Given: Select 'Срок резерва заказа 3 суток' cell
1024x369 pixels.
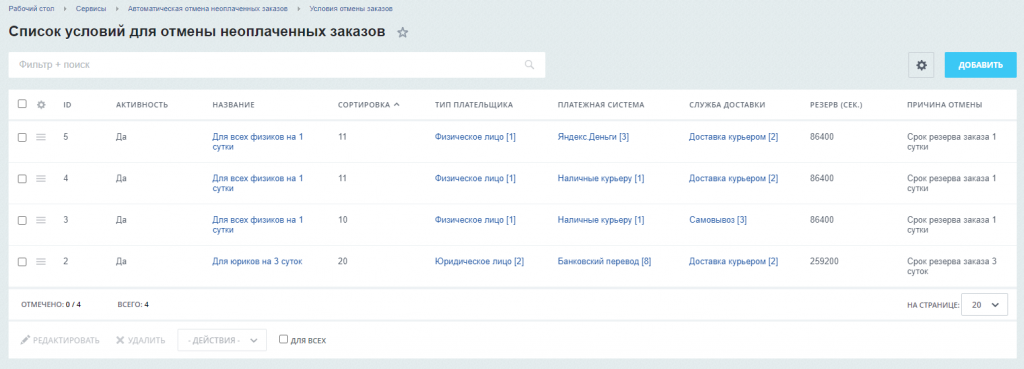Looking at the screenshot, I should click(x=952, y=266).
